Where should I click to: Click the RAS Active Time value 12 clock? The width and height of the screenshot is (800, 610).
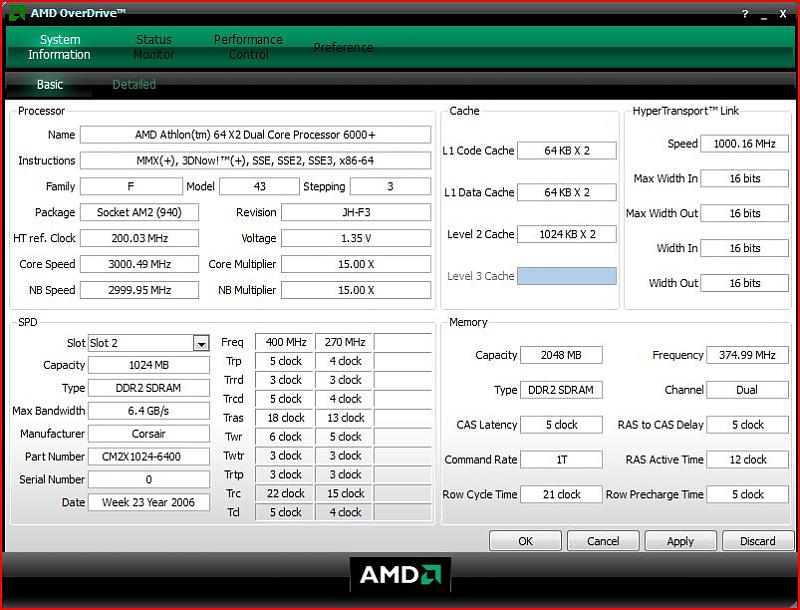(747, 460)
